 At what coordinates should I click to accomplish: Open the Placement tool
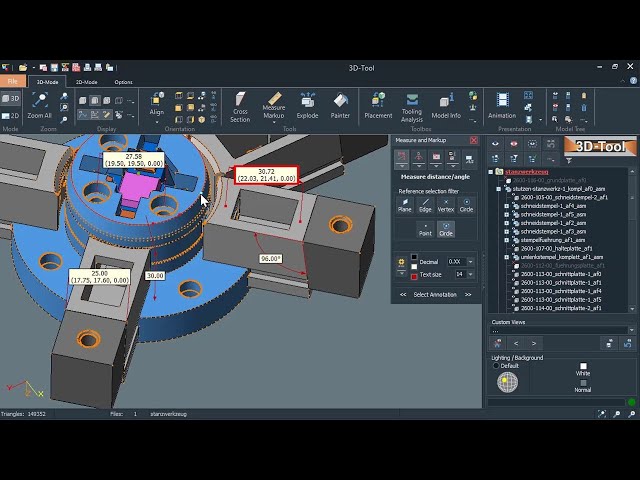tap(378, 105)
